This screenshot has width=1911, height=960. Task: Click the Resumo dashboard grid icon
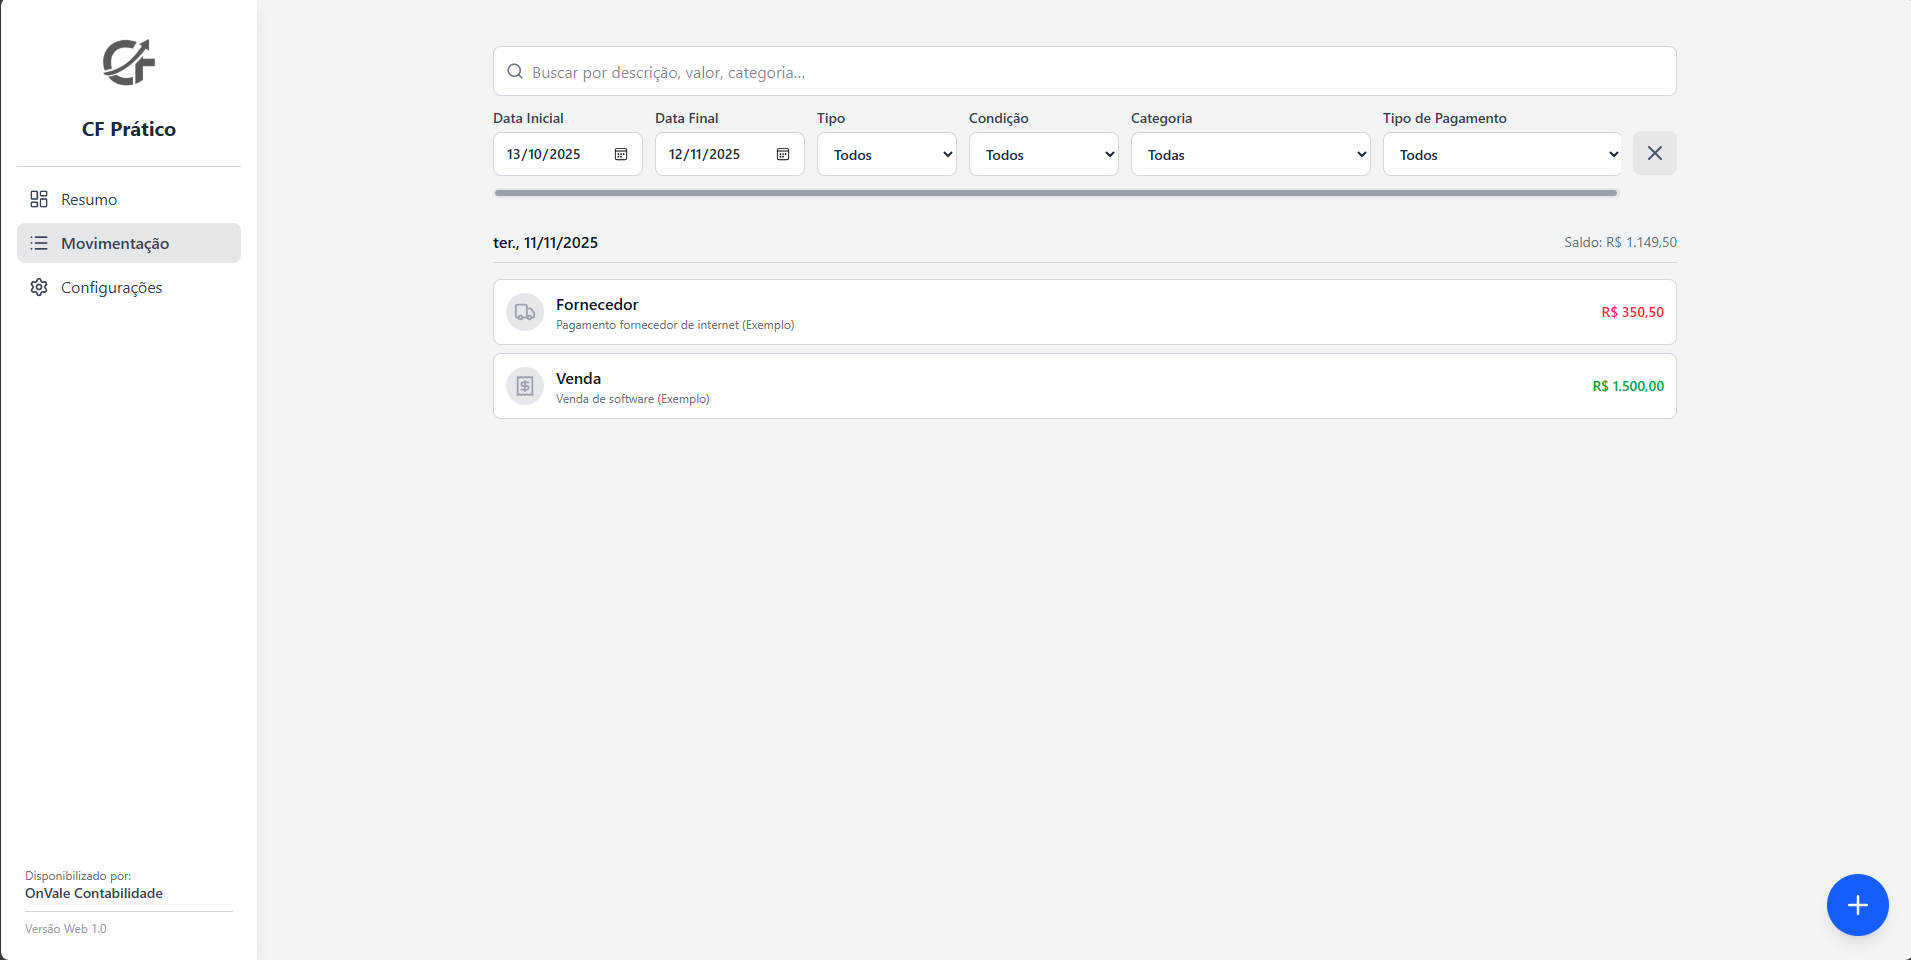pyautogui.click(x=39, y=199)
